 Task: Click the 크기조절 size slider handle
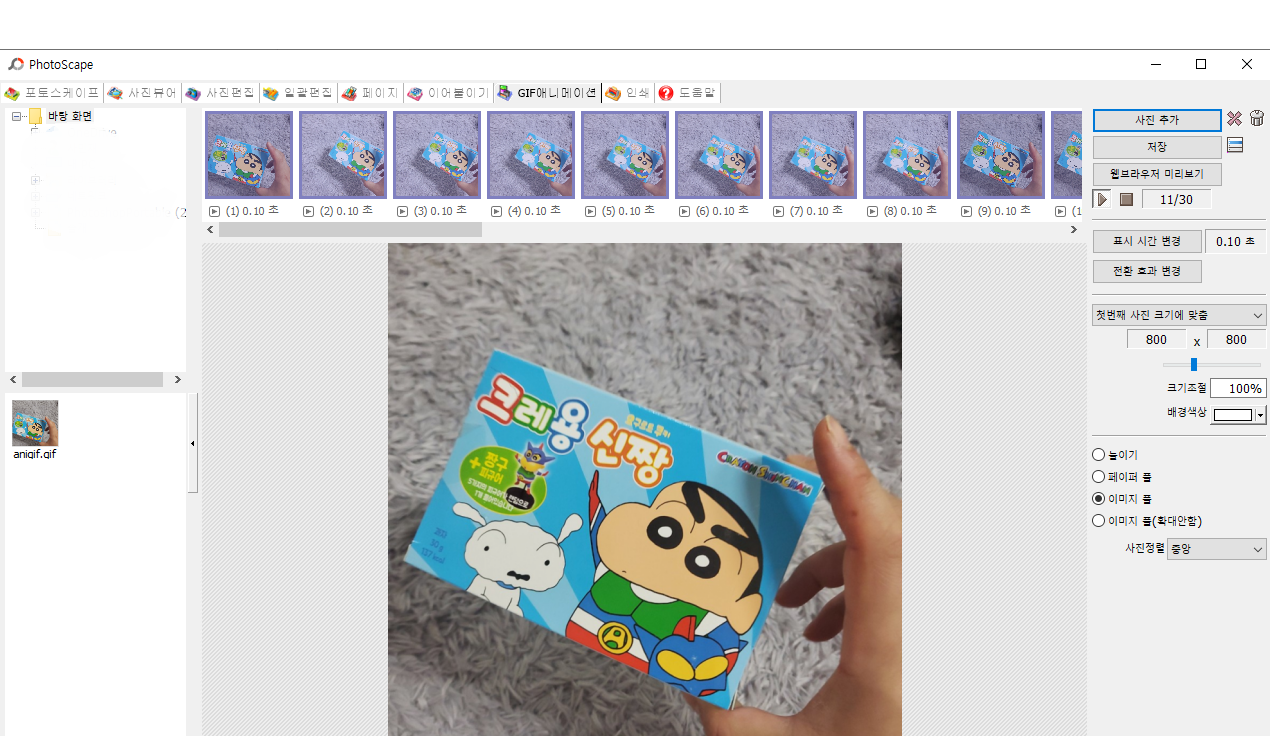[x=1193, y=364]
